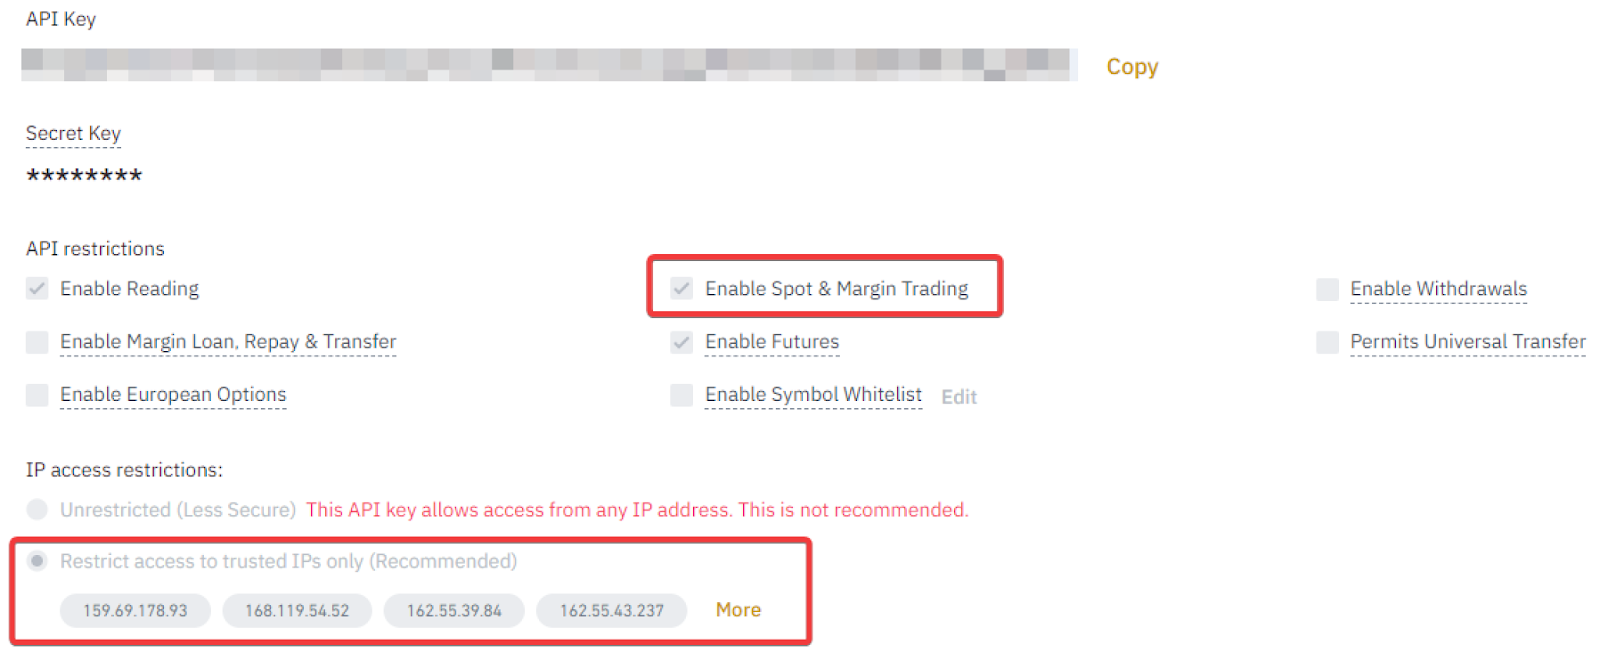Click the Enable Withdrawals label text

point(1438,289)
